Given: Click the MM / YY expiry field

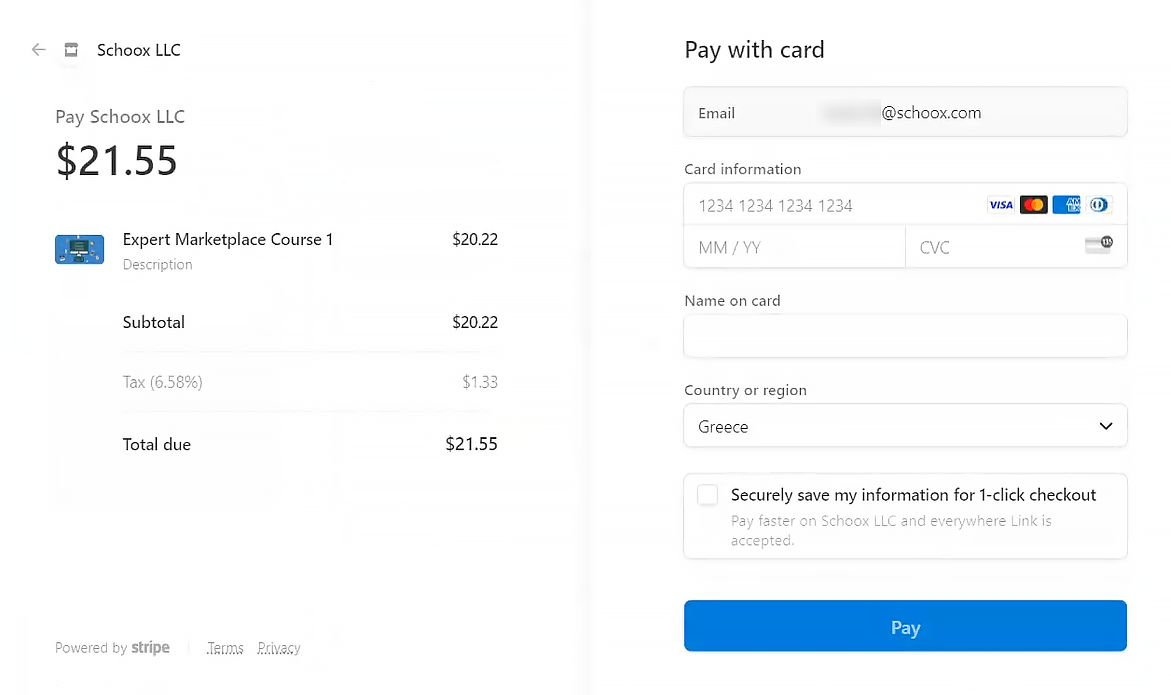Looking at the screenshot, I should [x=795, y=247].
